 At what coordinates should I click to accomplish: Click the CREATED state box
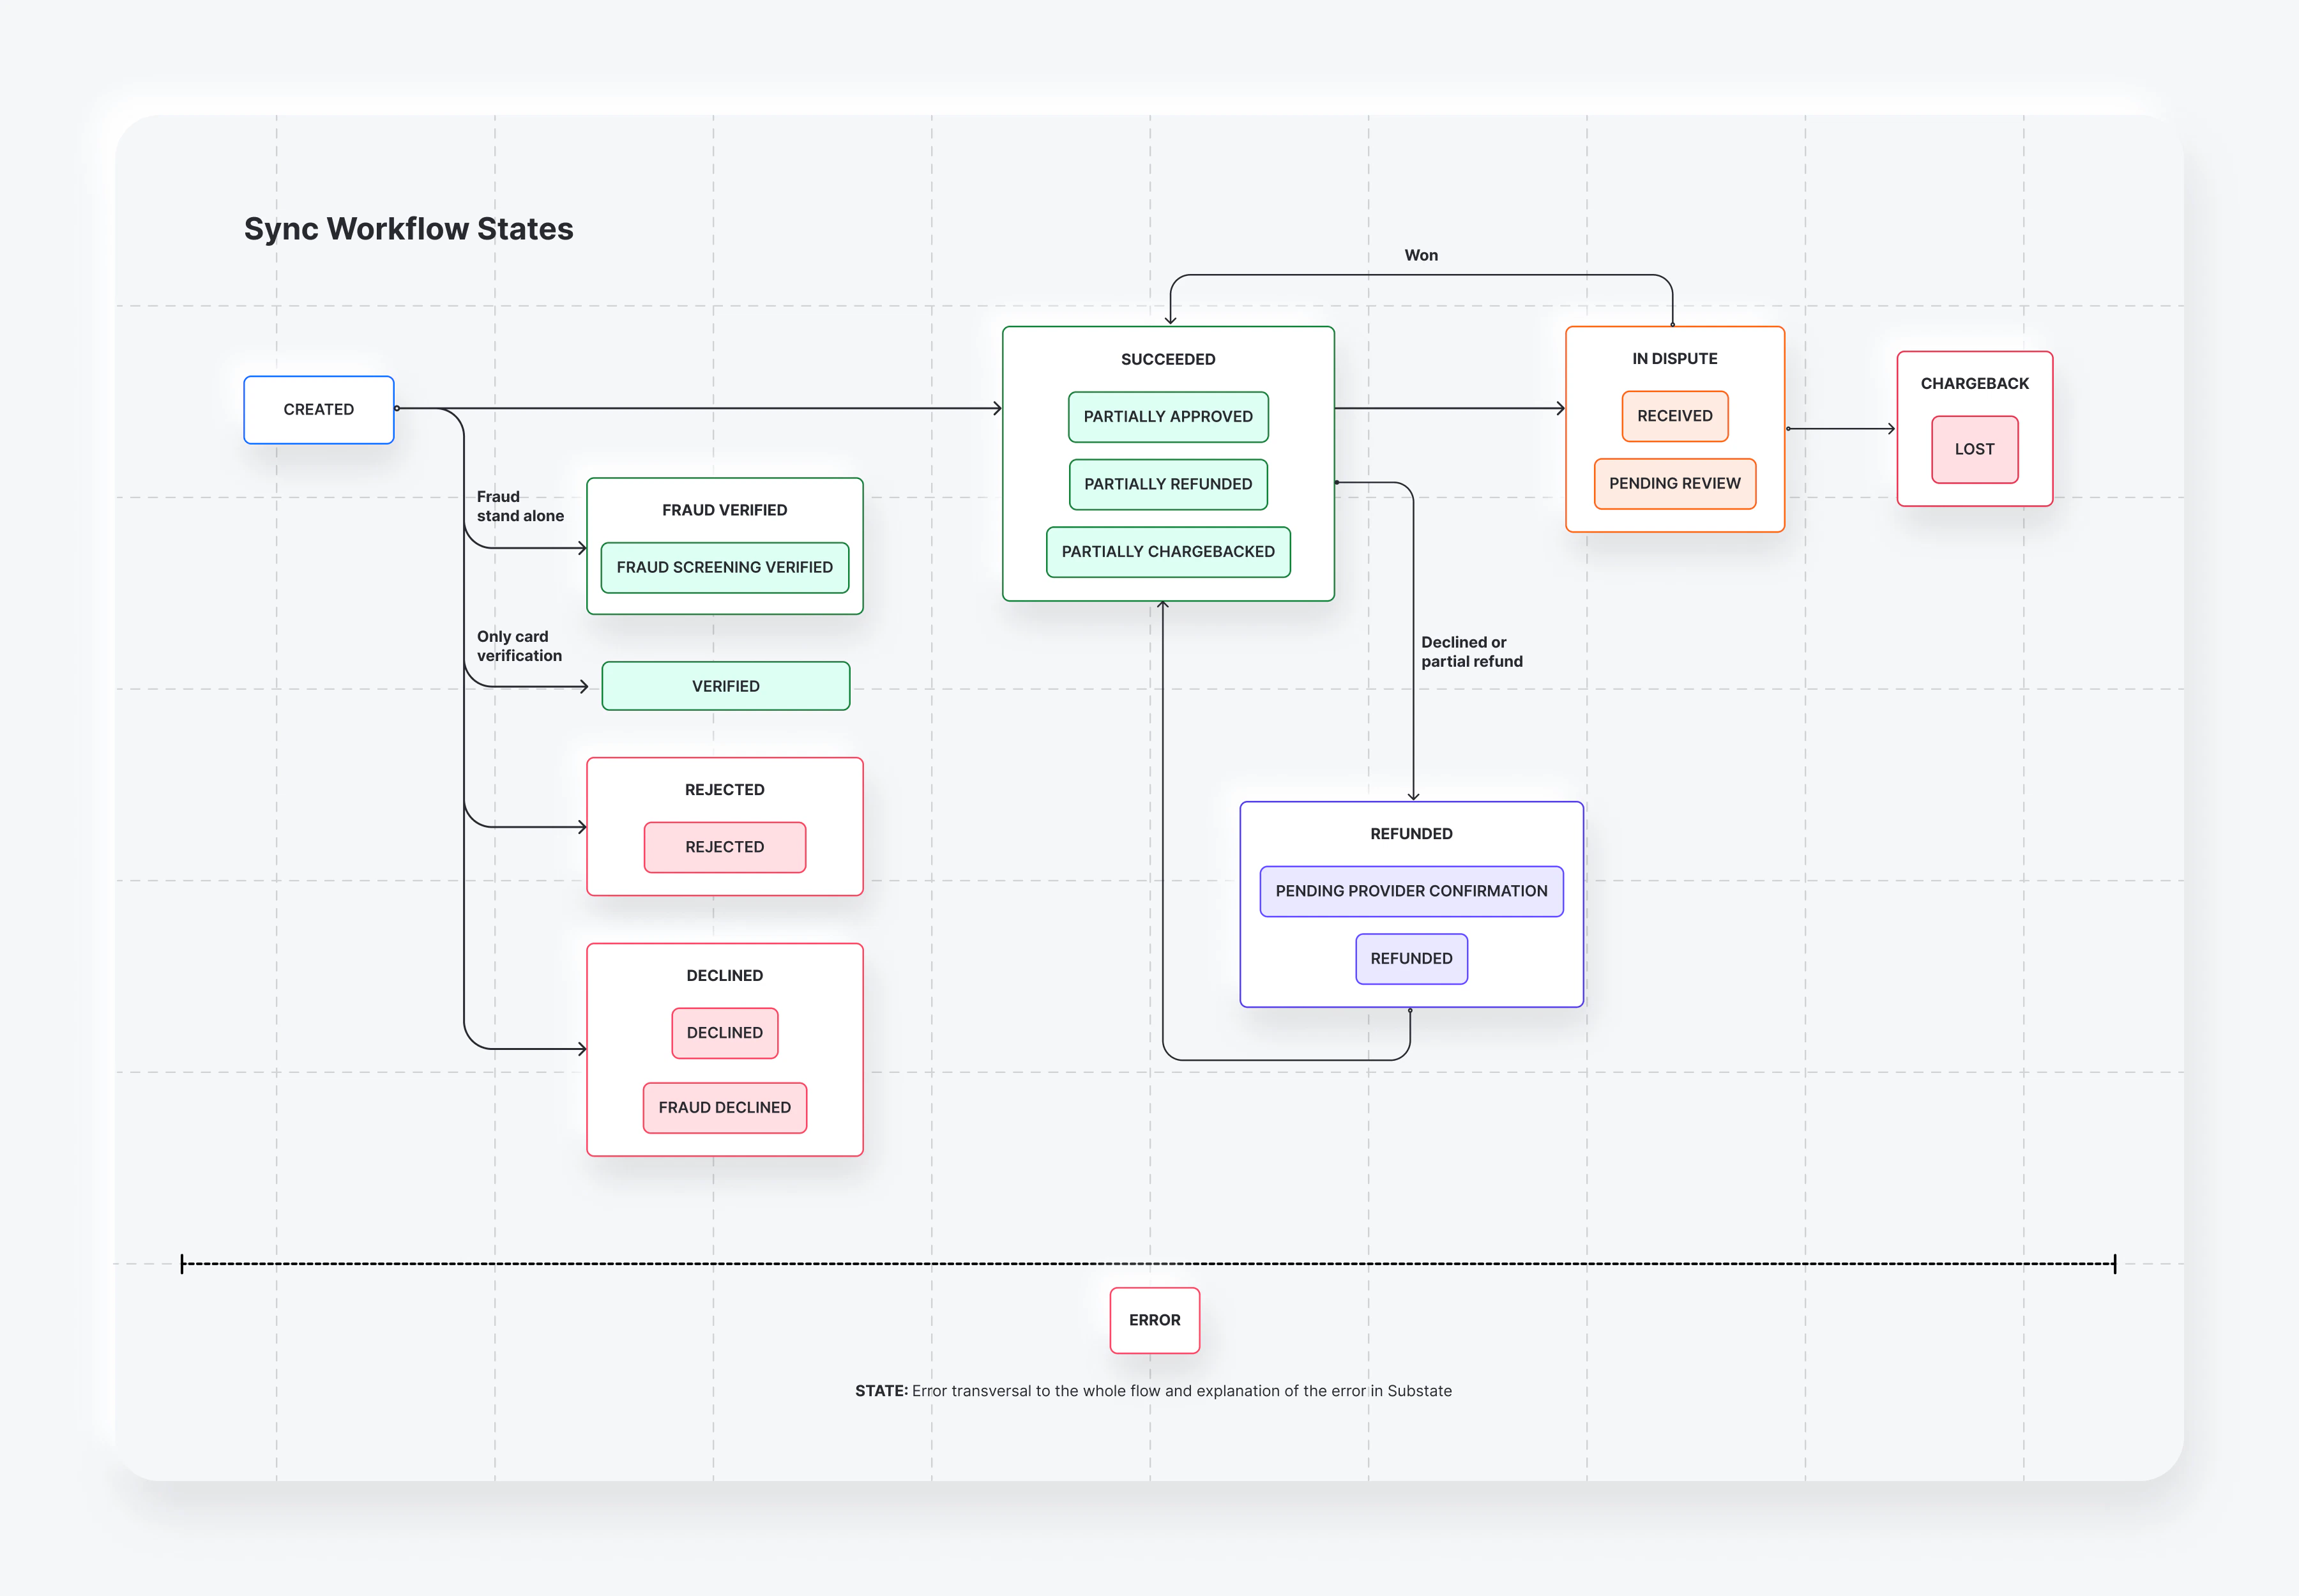point(318,410)
